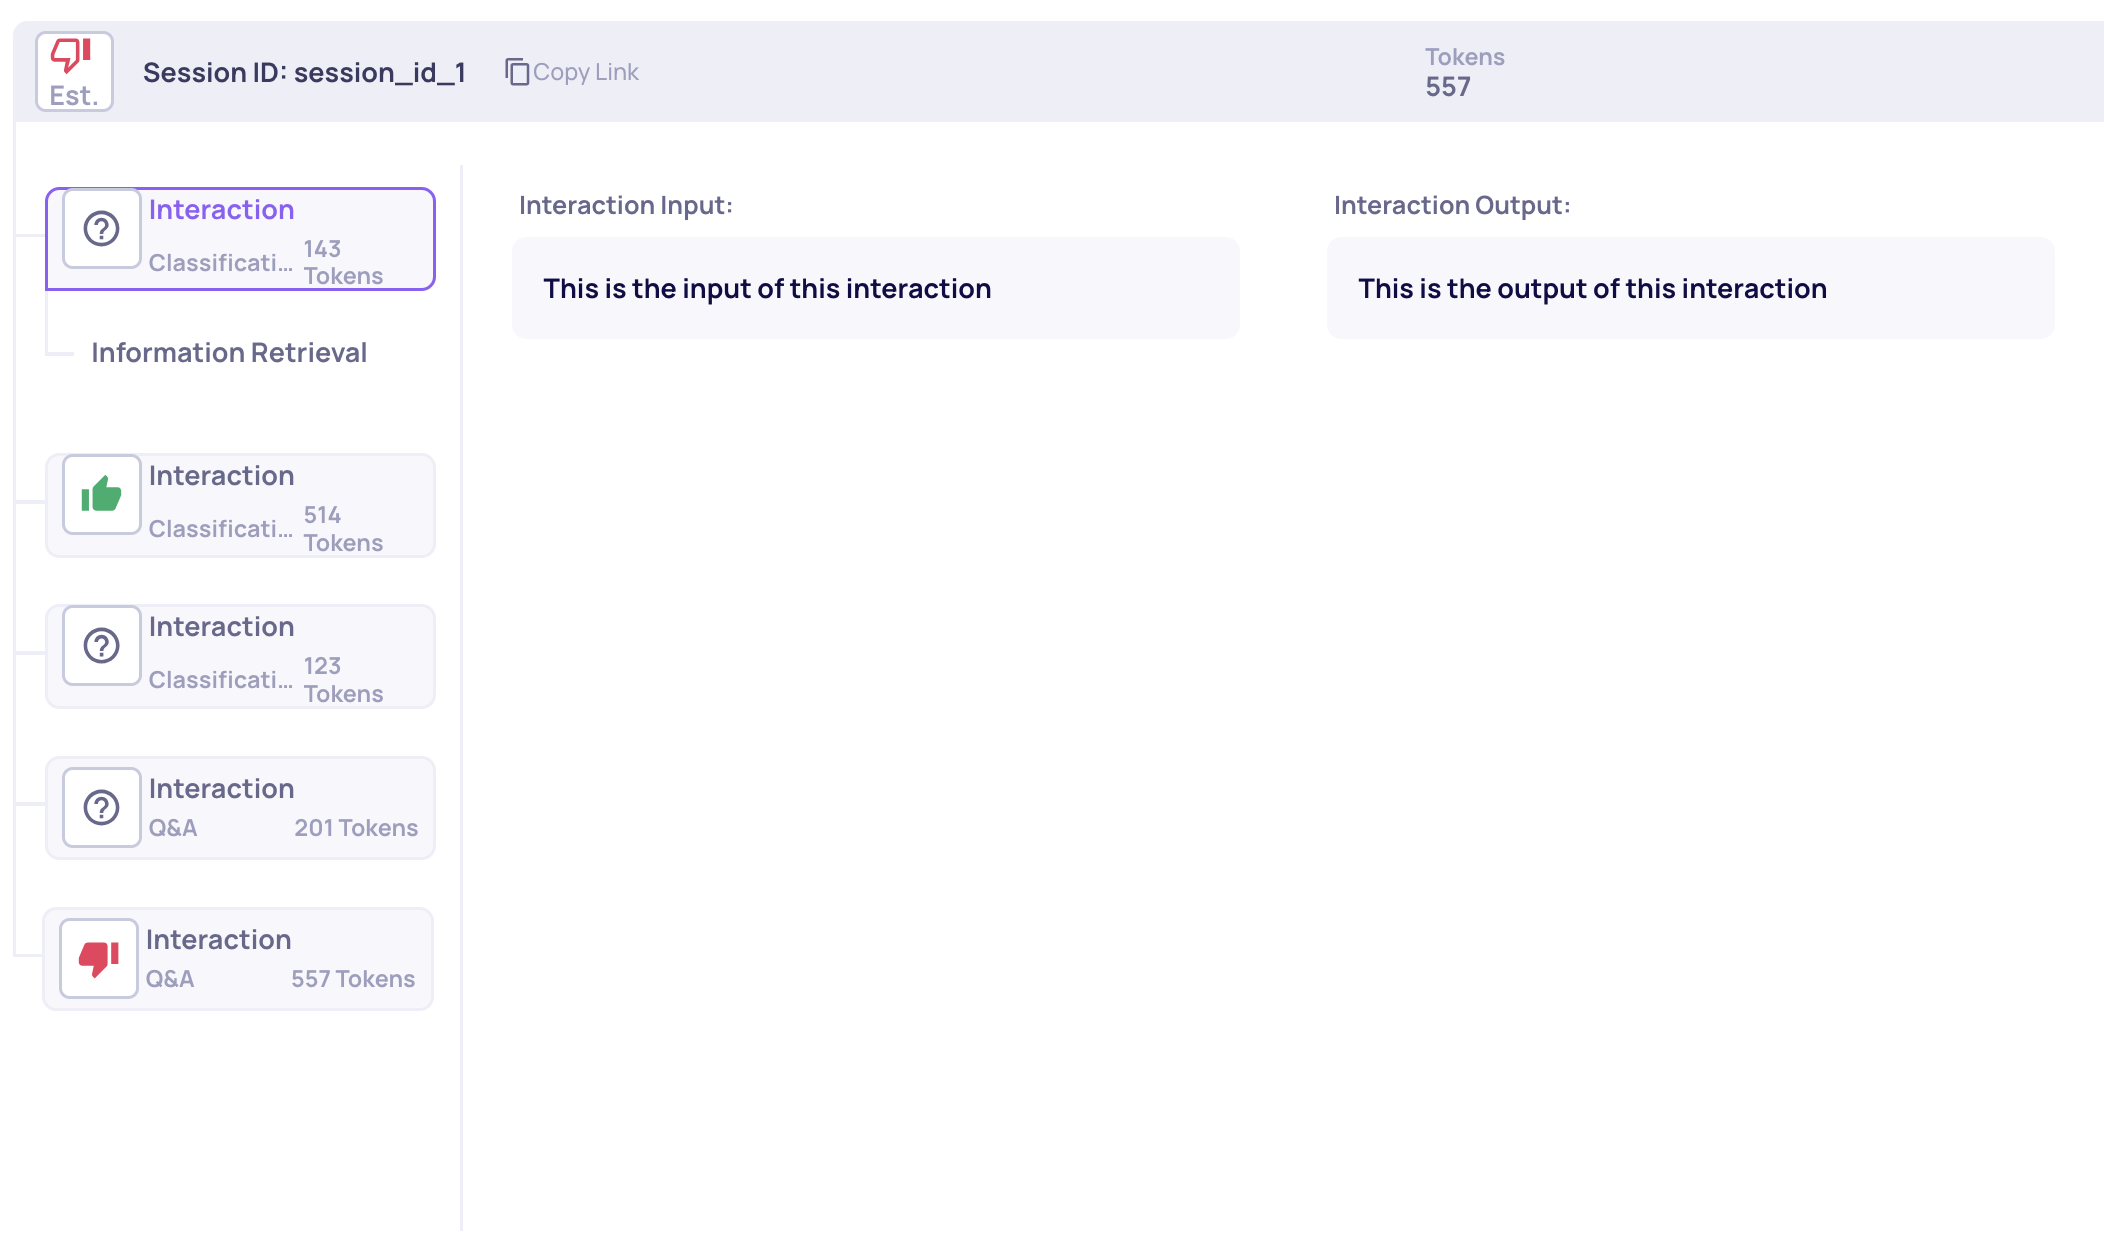Click question mark icon on 123 Tokens interaction
This screenshot has height=1252, width=2104.
pos(101,646)
